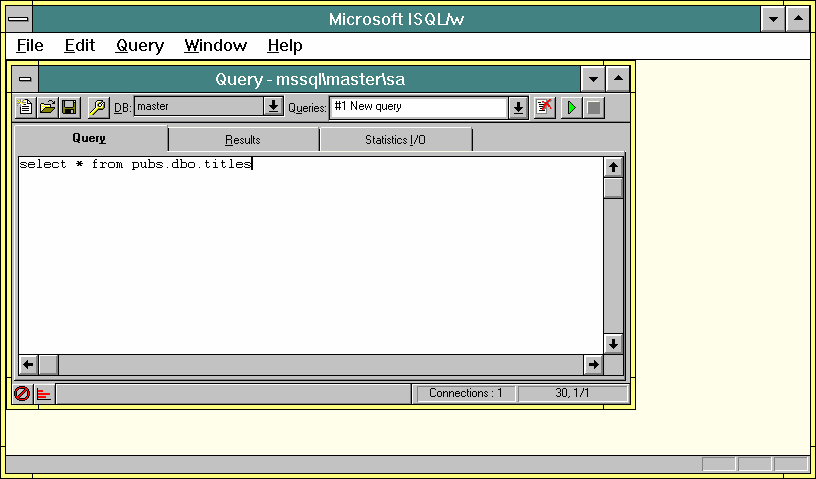Viewport: 816px width, 479px height.
Task: Switch to the Query tab
Action: (91, 138)
